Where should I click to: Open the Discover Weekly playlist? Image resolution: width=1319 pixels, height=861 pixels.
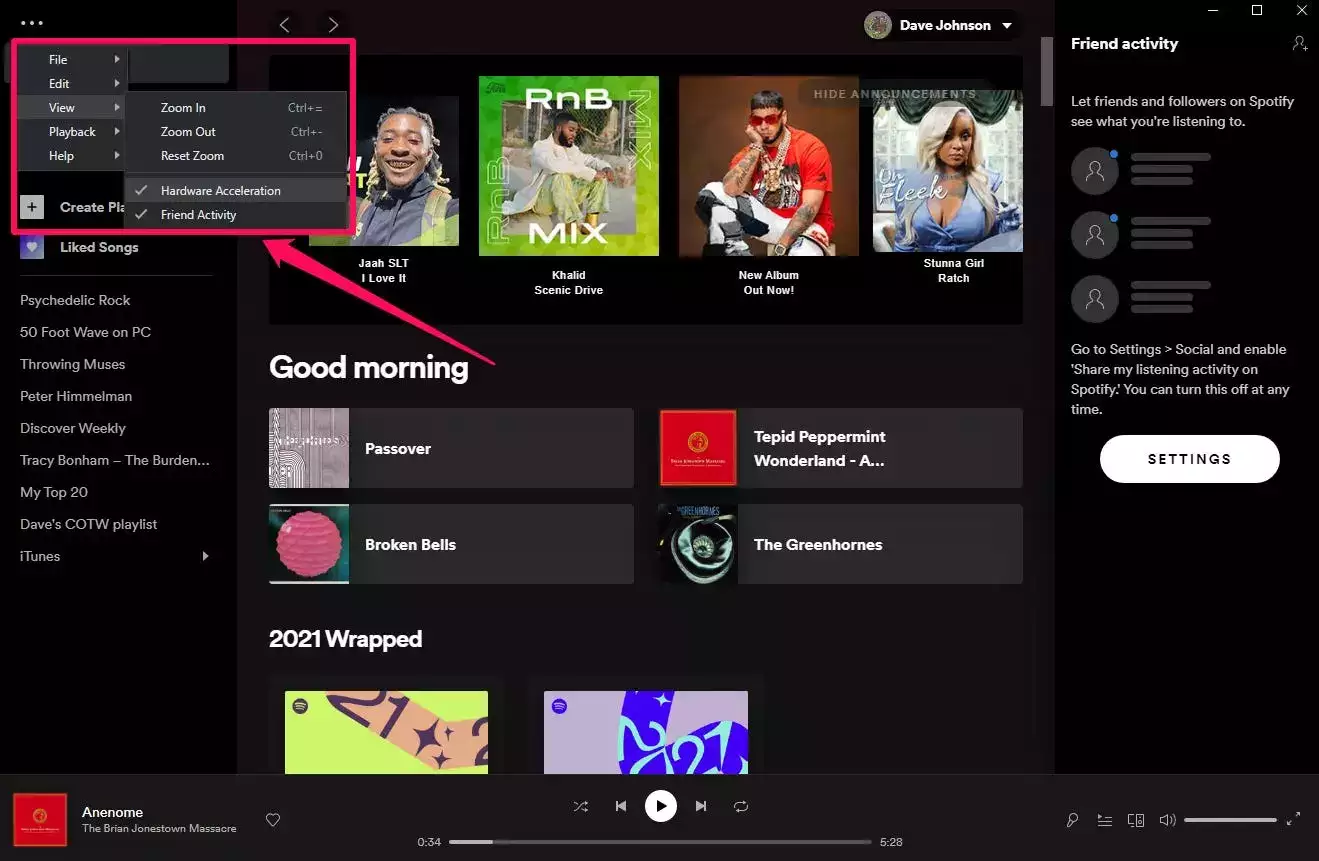[x=73, y=428]
